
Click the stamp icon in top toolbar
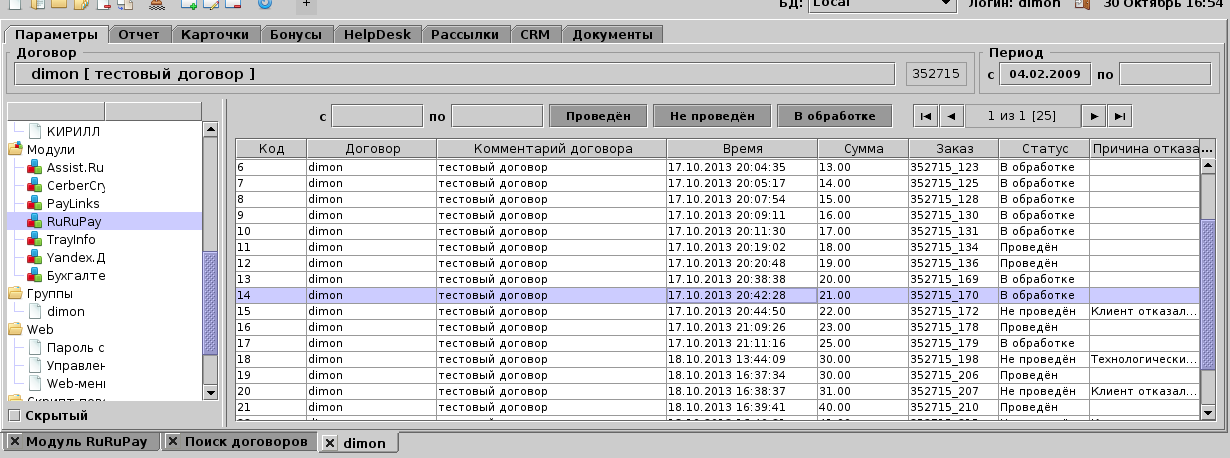158,5
